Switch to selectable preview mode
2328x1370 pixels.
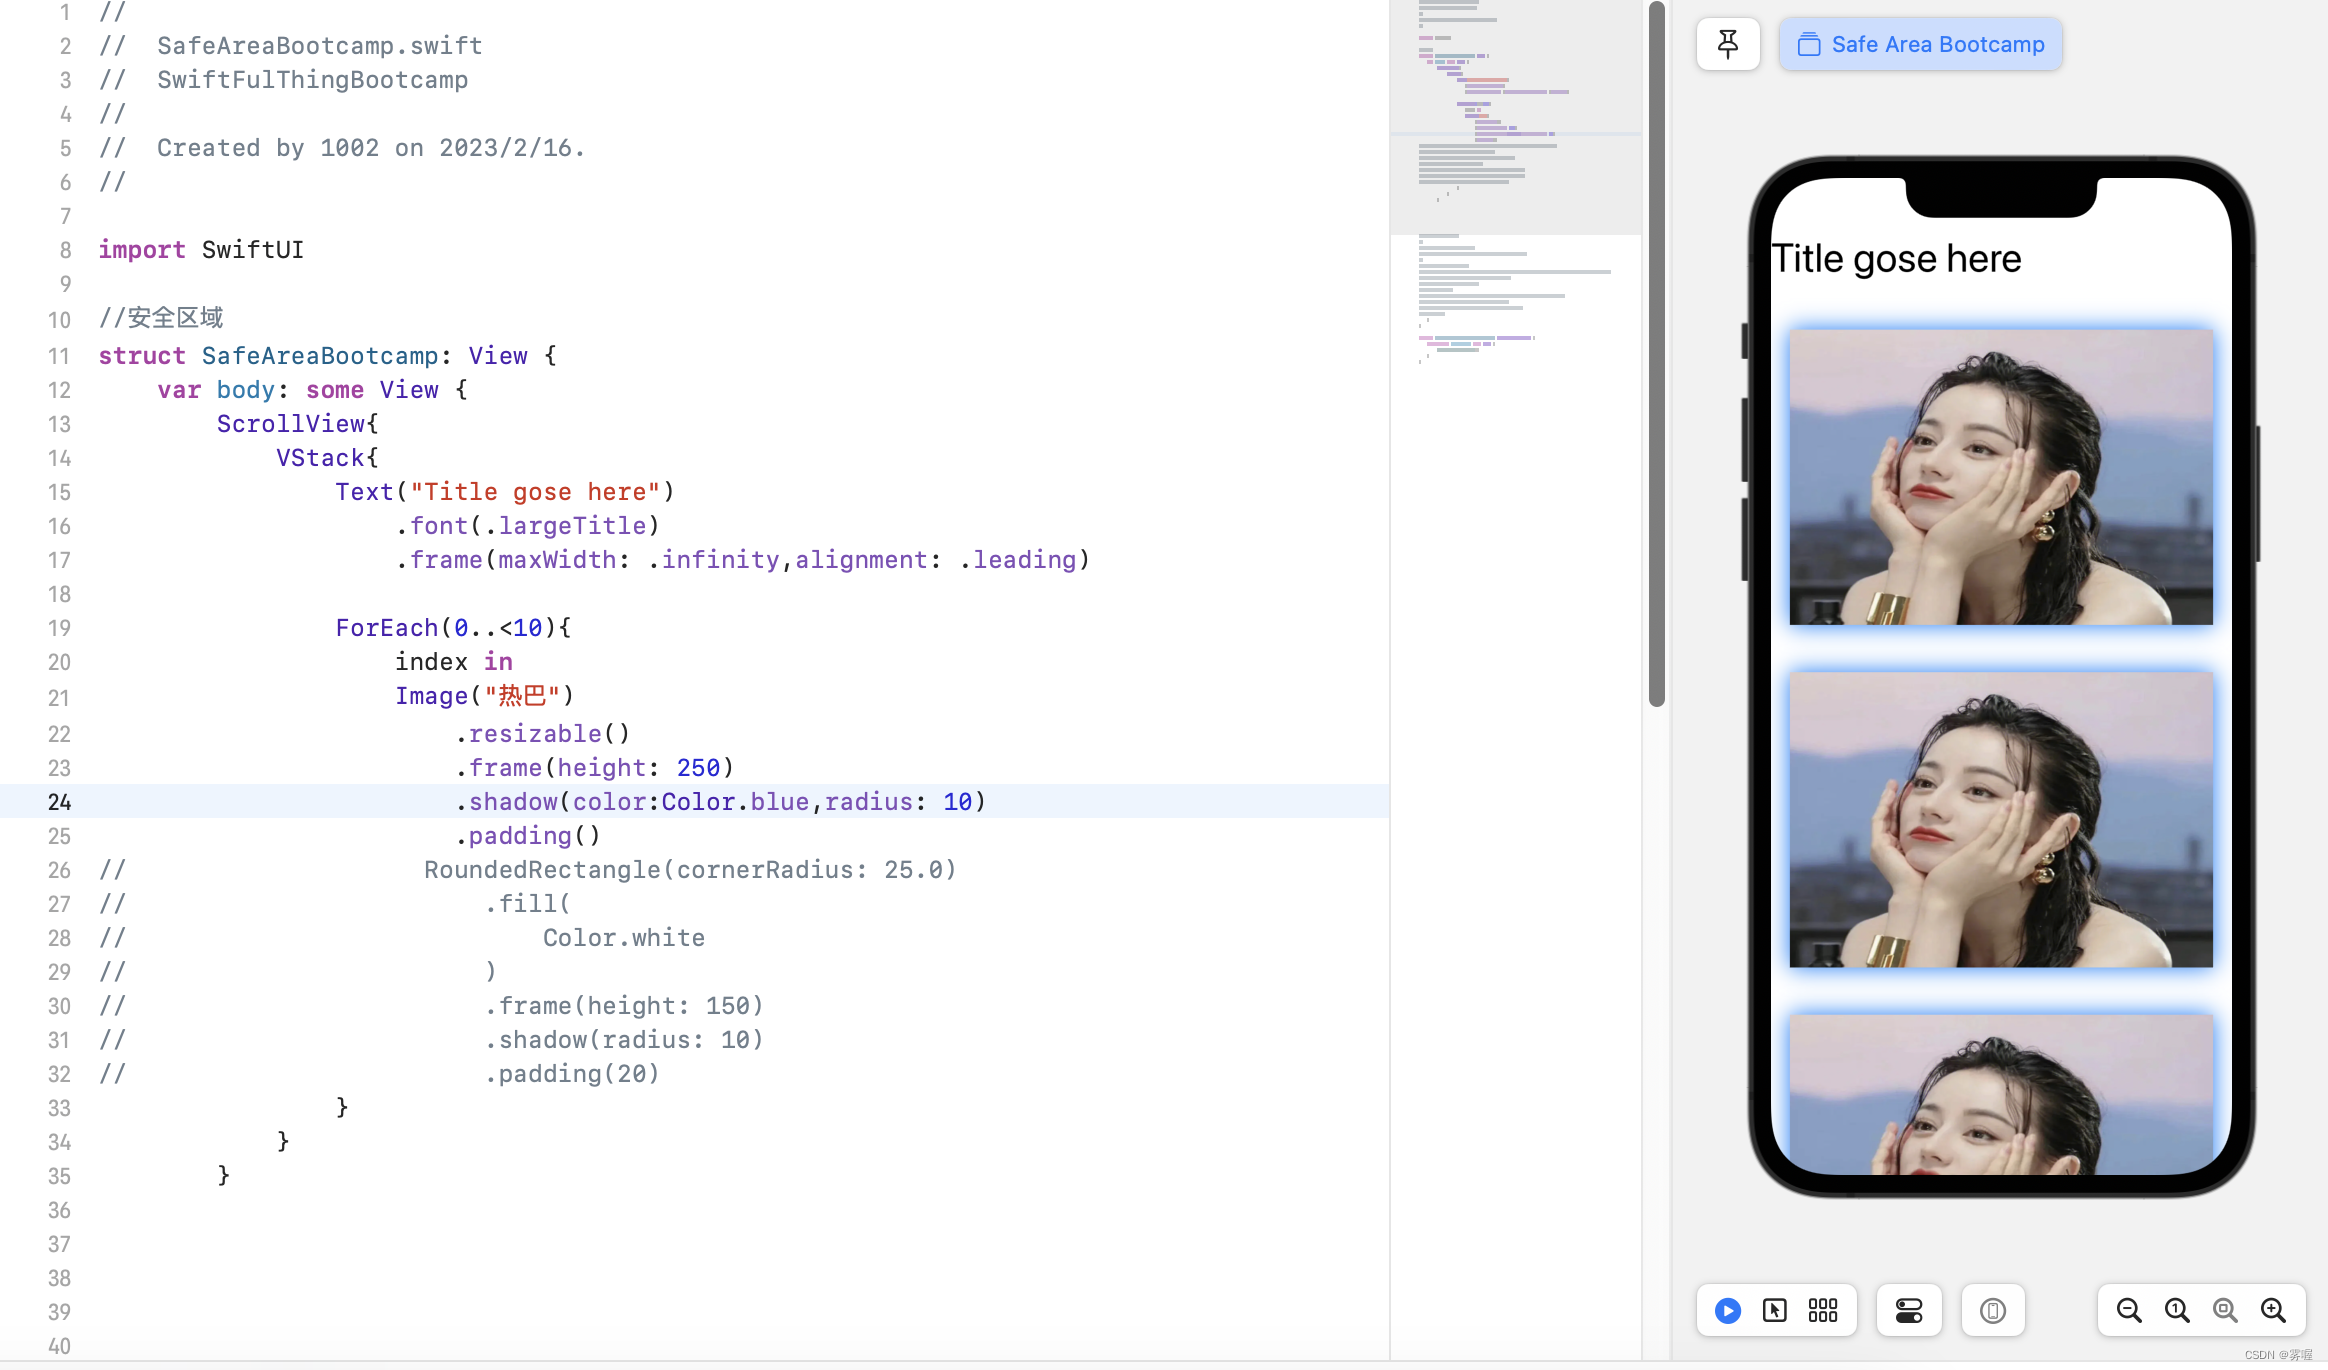(1775, 1310)
